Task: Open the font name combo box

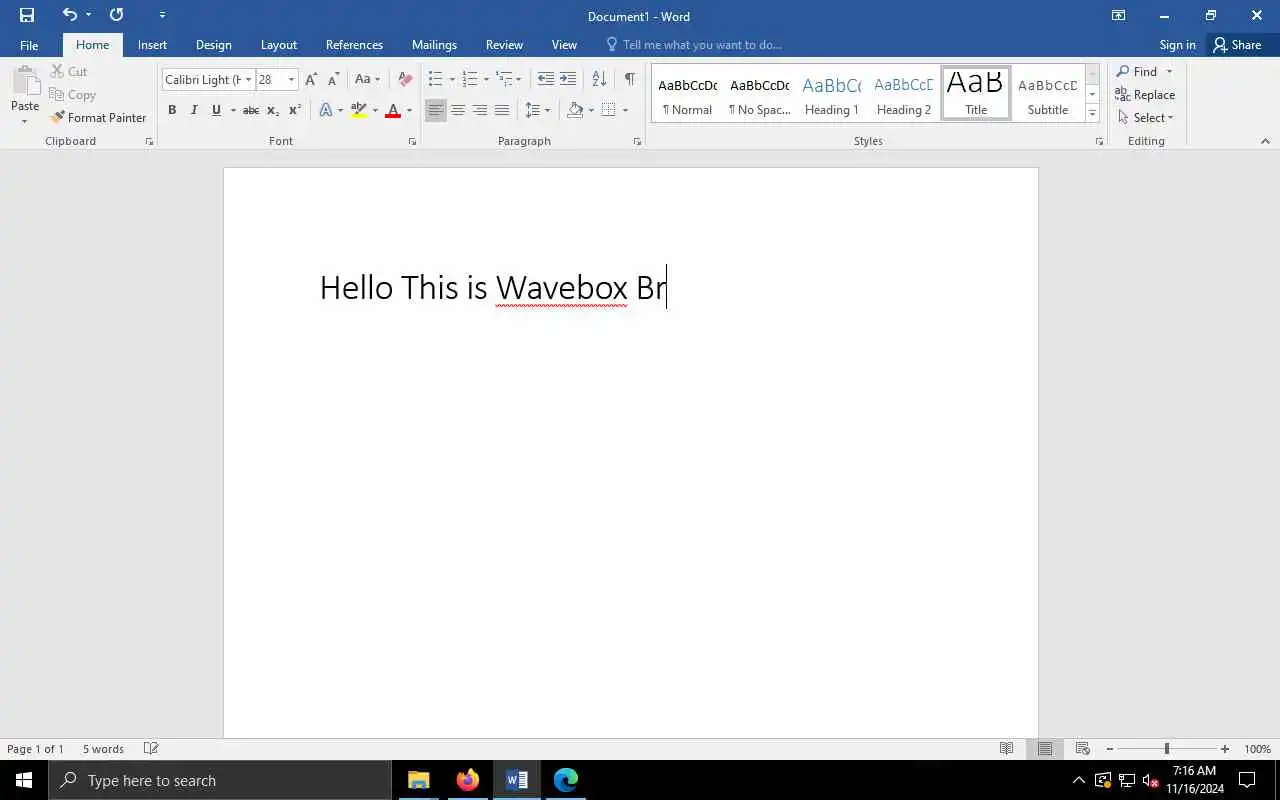Action: click(x=208, y=80)
